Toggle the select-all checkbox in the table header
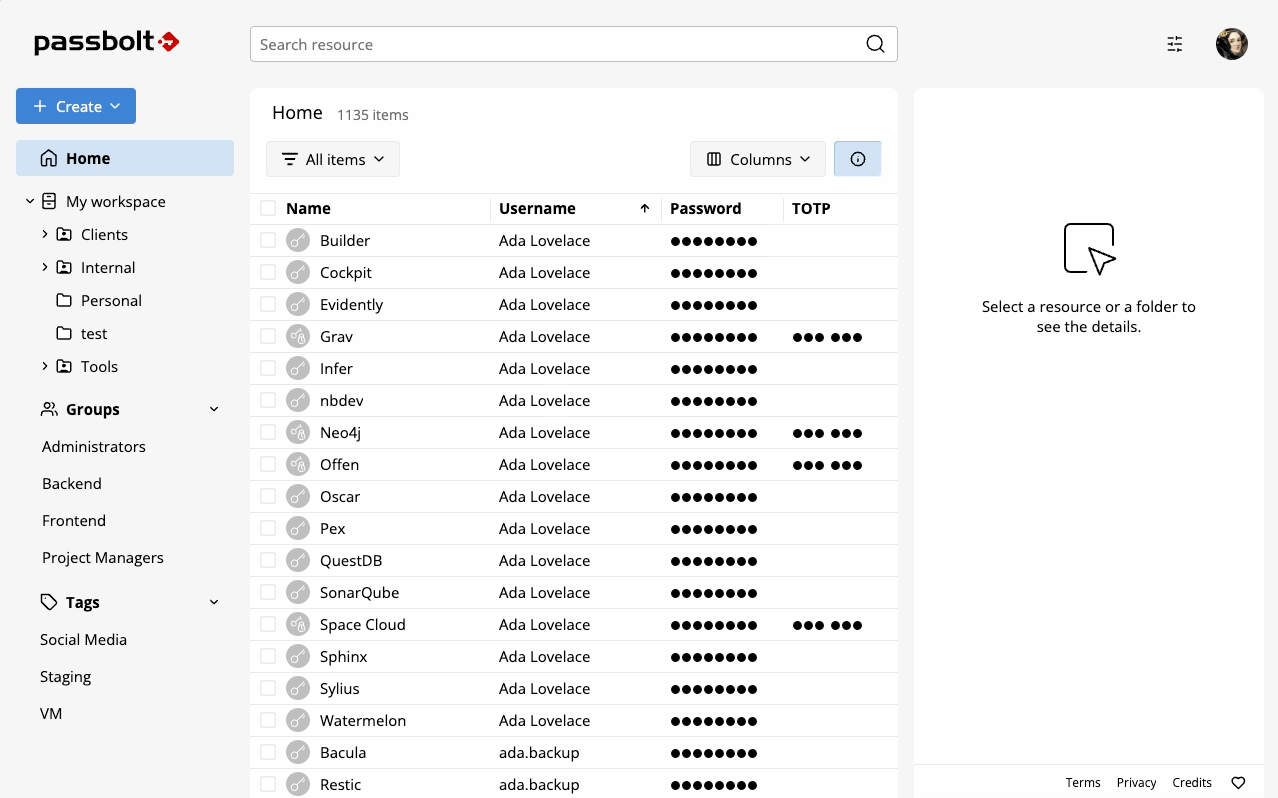 [x=268, y=208]
